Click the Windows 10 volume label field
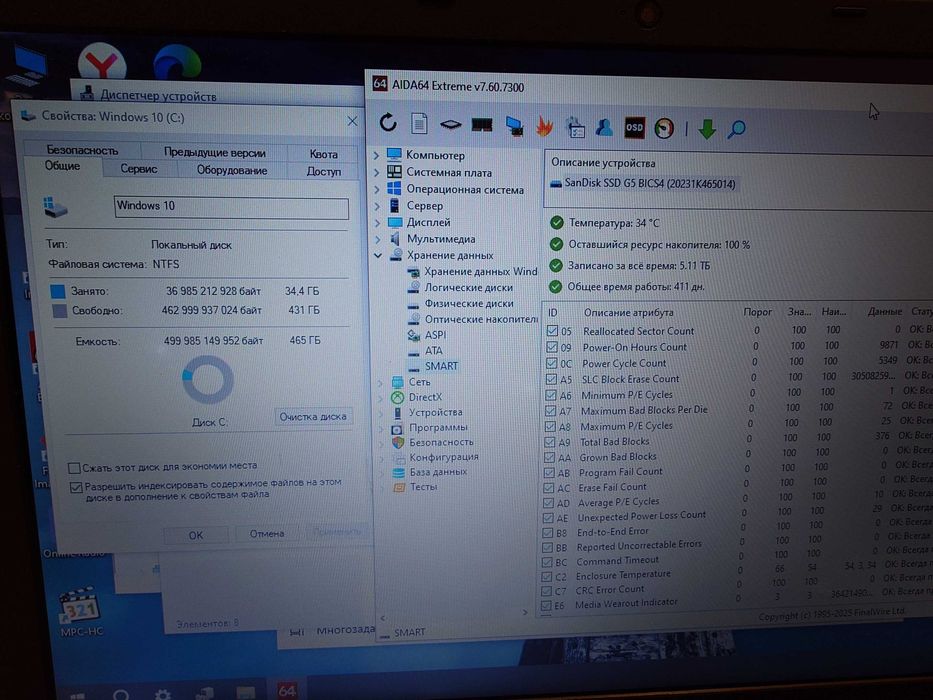This screenshot has height=700, width=933. pyautogui.click(x=231, y=207)
